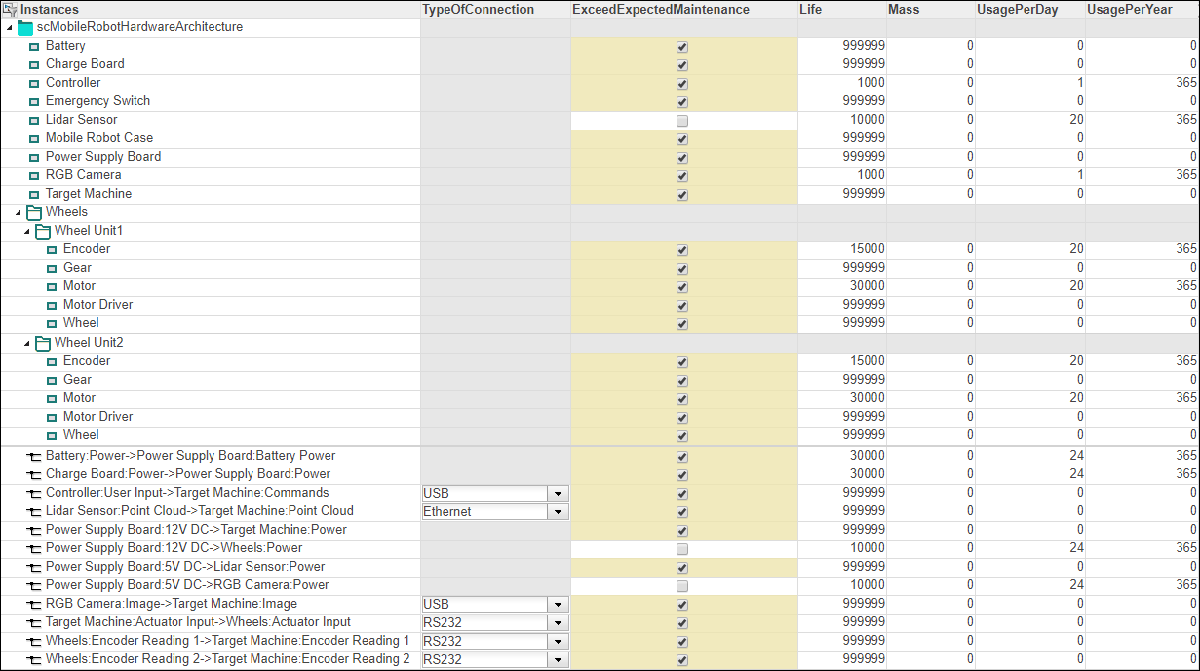
Task: Click the 5V DC->RGB Camera:Power connector icon
Action: pos(34,586)
